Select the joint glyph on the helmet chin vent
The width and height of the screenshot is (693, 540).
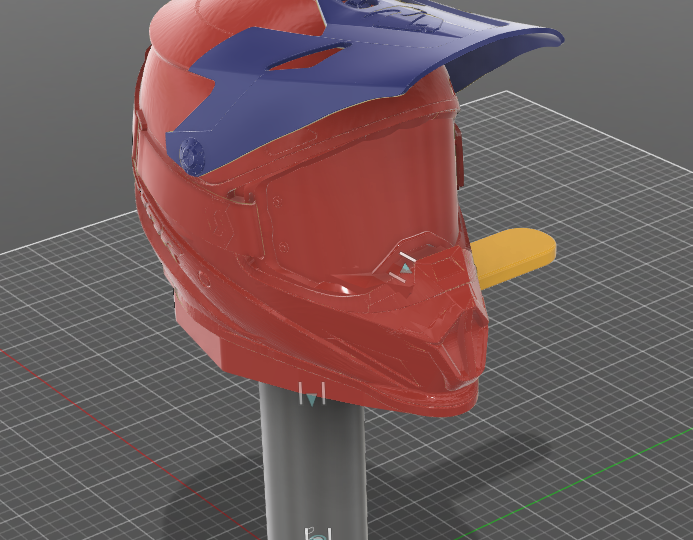(404, 267)
